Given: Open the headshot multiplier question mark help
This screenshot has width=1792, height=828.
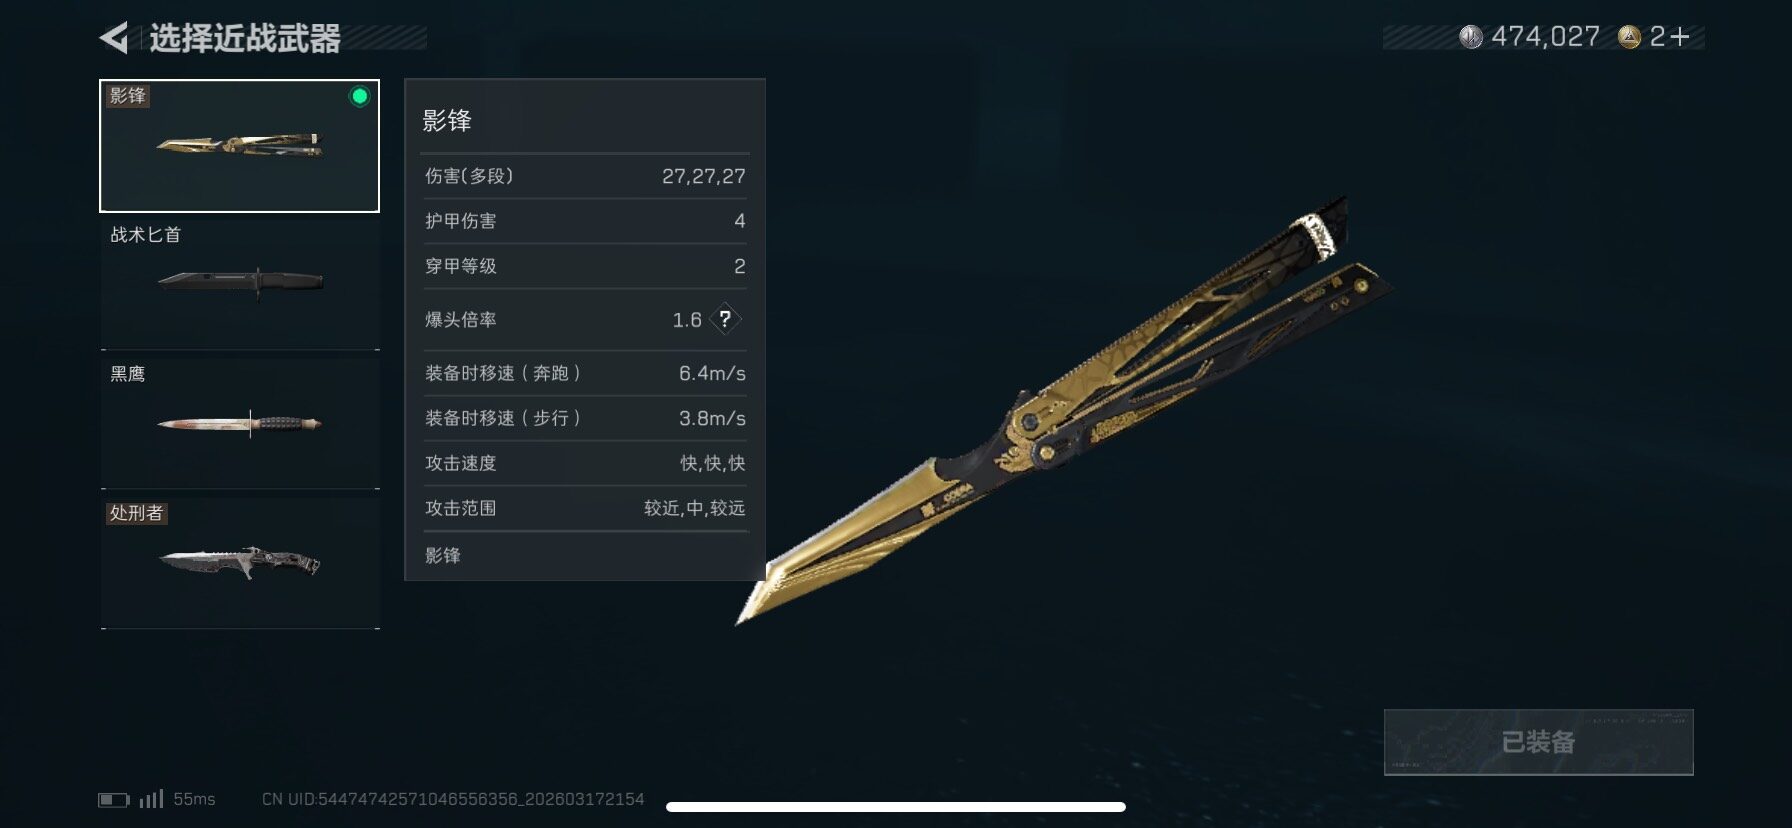Looking at the screenshot, I should [x=725, y=319].
